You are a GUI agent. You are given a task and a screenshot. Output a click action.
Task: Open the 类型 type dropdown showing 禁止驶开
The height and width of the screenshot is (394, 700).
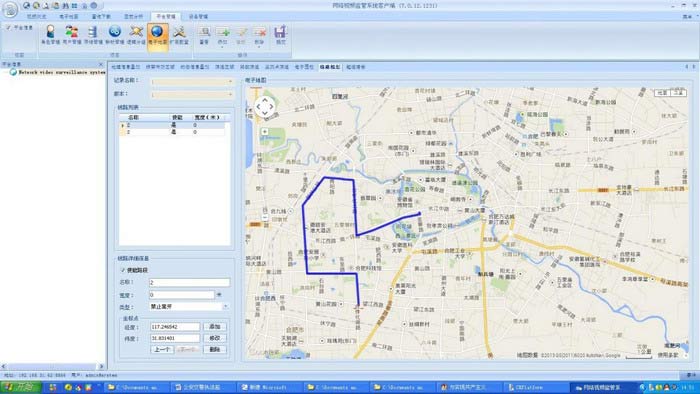point(188,307)
